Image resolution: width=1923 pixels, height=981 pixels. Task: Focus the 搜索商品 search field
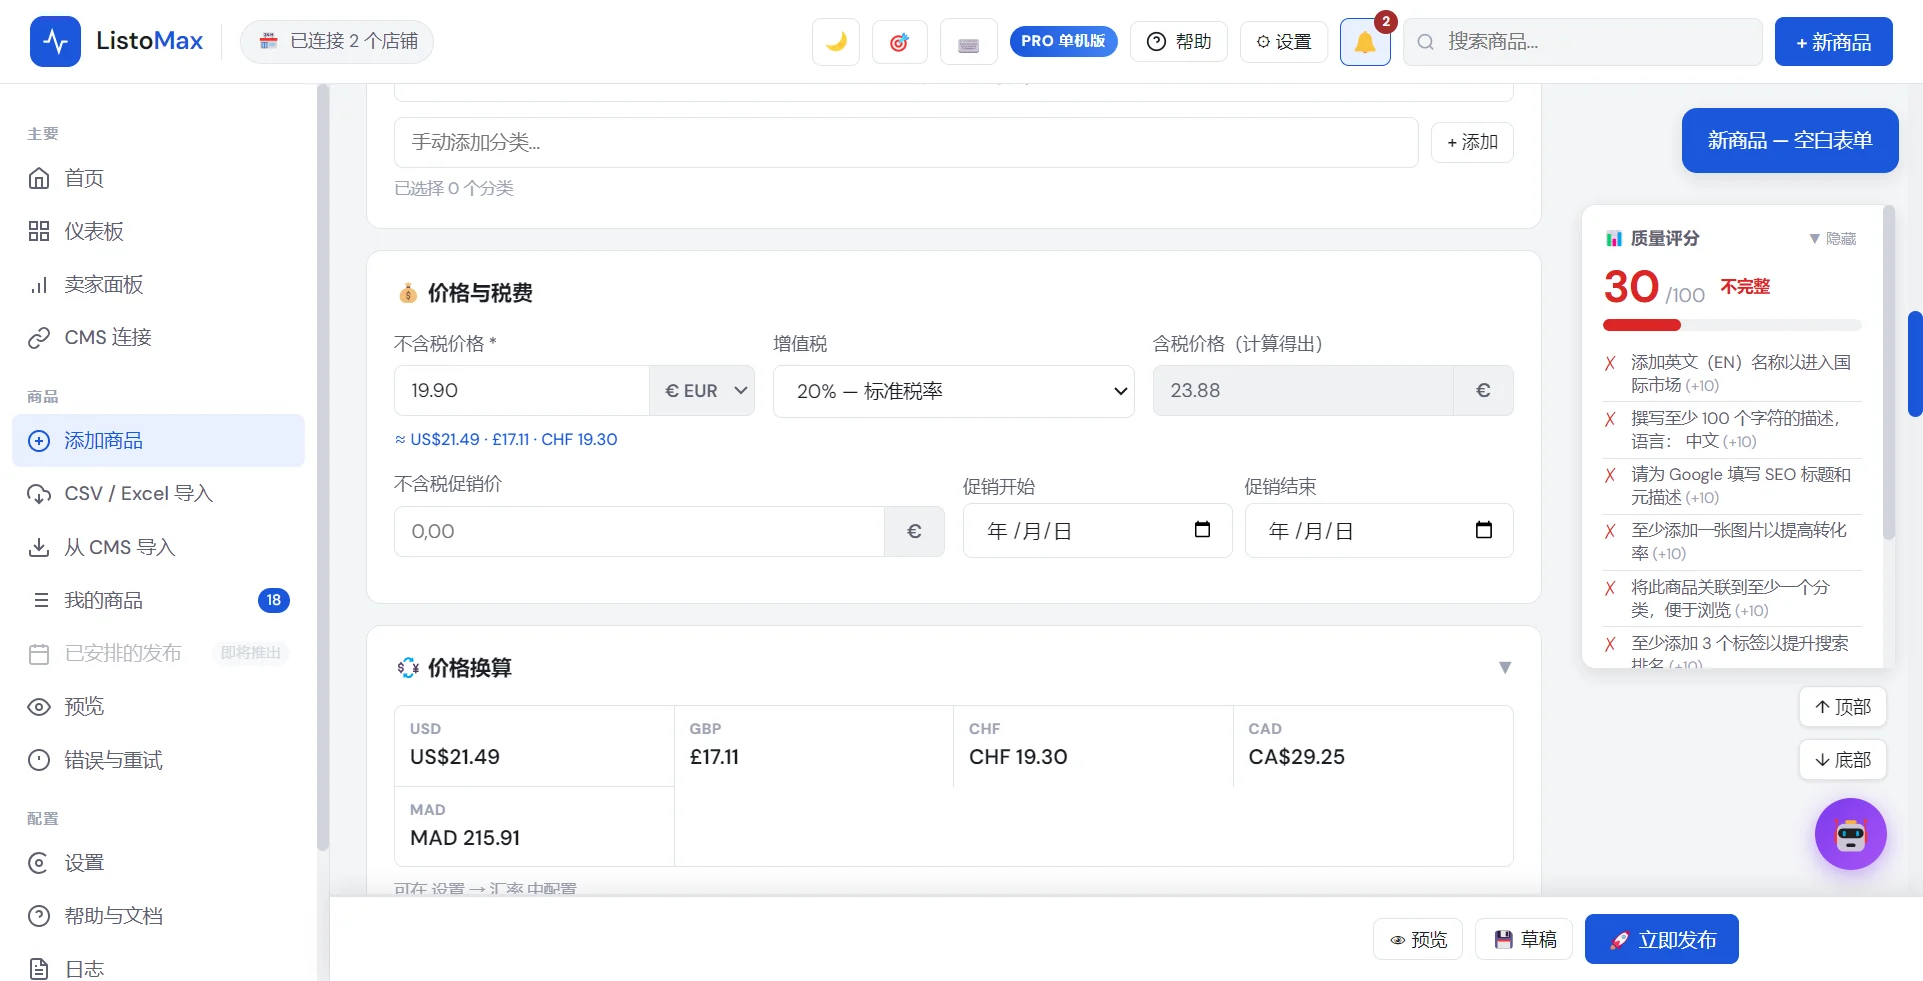1583,42
